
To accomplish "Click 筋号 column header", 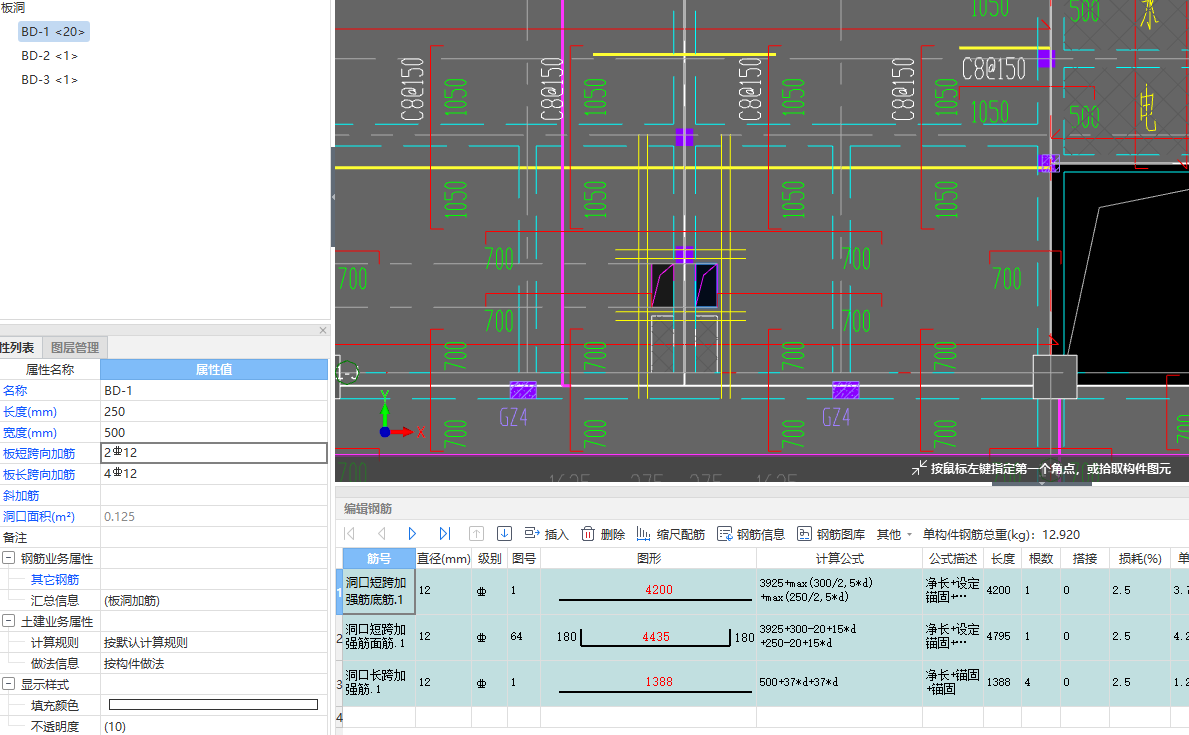I will (379, 558).
